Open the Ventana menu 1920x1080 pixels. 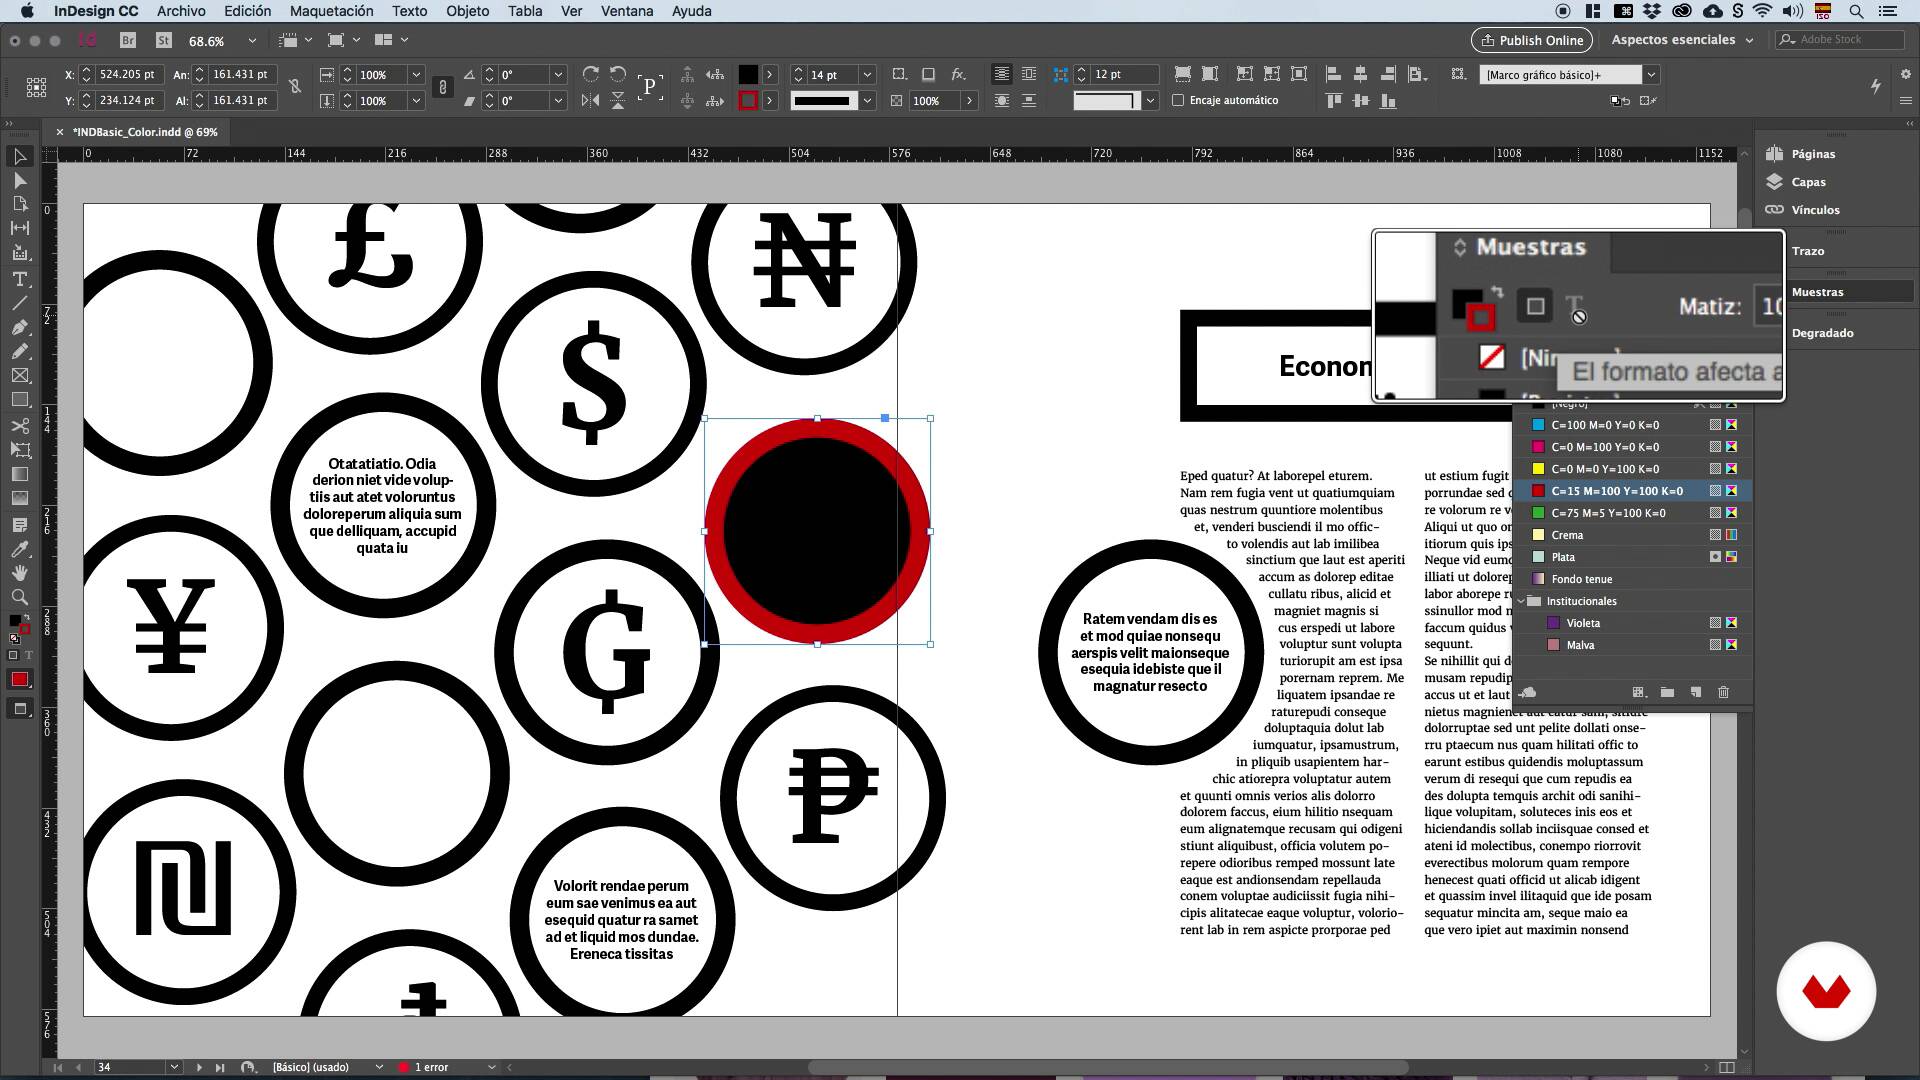tap(627, 11)
